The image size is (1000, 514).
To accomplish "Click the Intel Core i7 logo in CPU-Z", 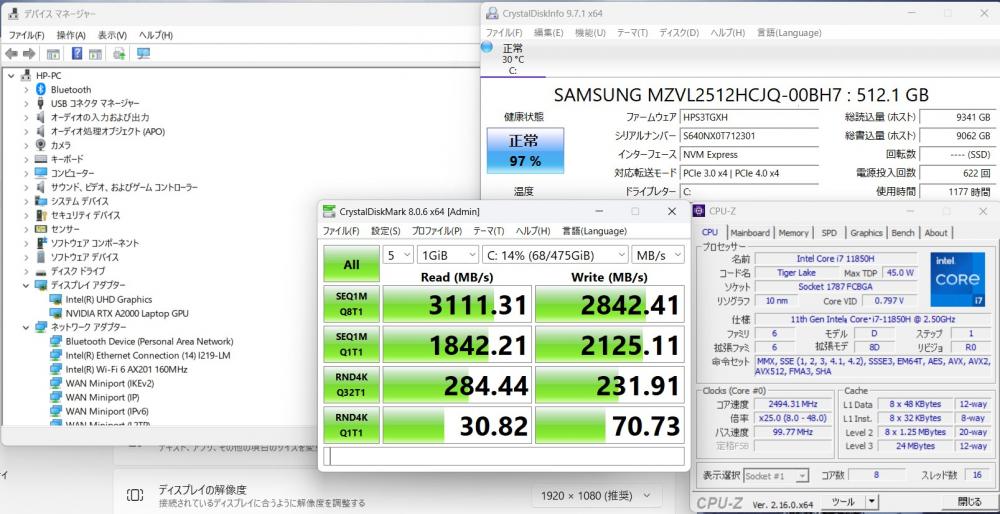I will [x=957, y=279].
